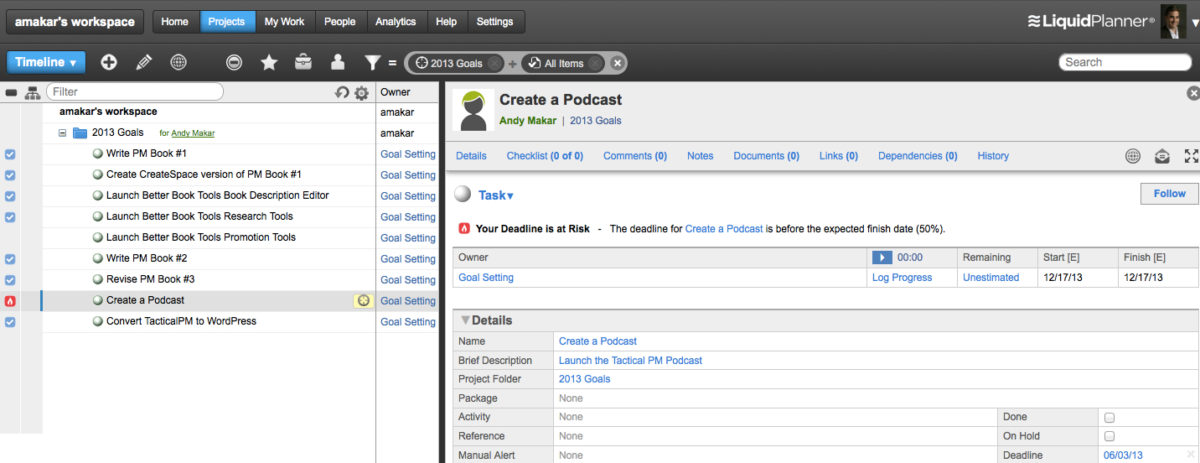Screen dimensions: 1200x463
Task: Click the collapse-all icon beside the Filter box
Action: pos(11,92)
